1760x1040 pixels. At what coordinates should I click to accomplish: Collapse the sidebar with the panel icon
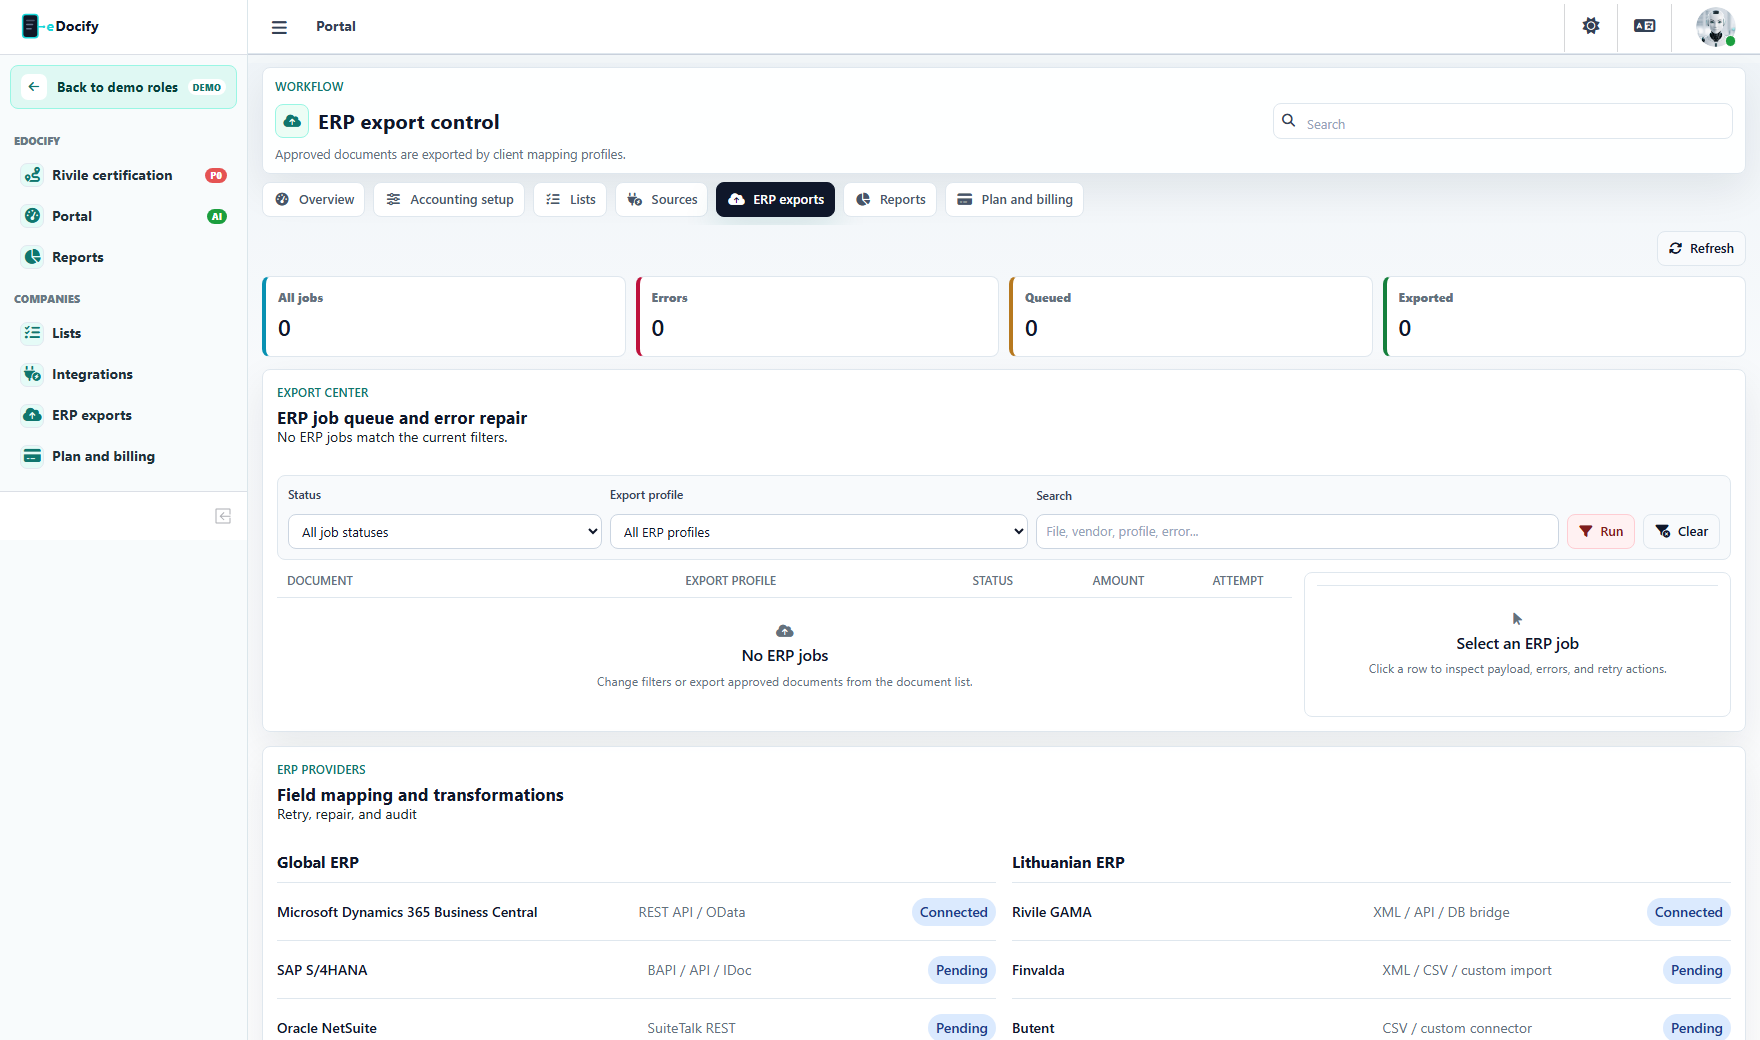[x=223, y=516]
